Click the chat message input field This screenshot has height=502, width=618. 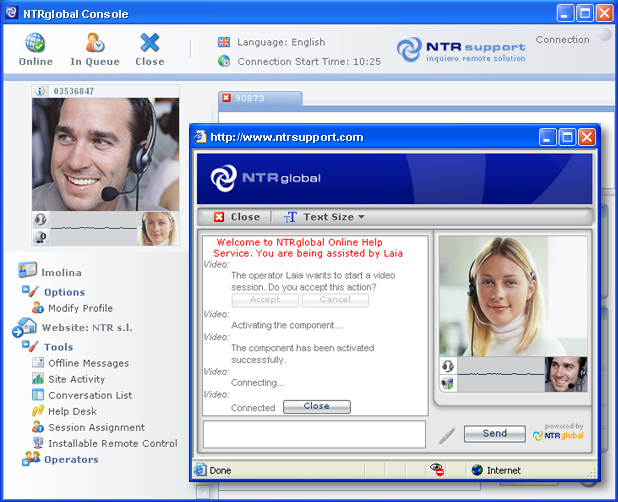point(314,434)
